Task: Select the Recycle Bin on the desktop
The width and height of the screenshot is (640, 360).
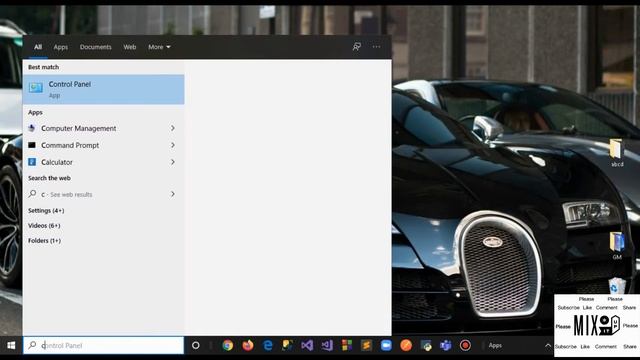Action: tap(617, 285)
